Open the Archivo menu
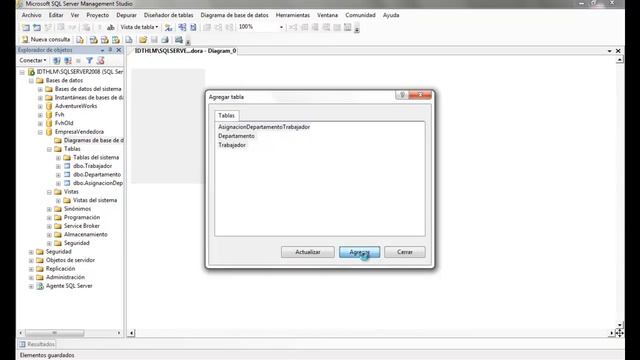Viewport: 640px width, 360px height. [31, 15]
